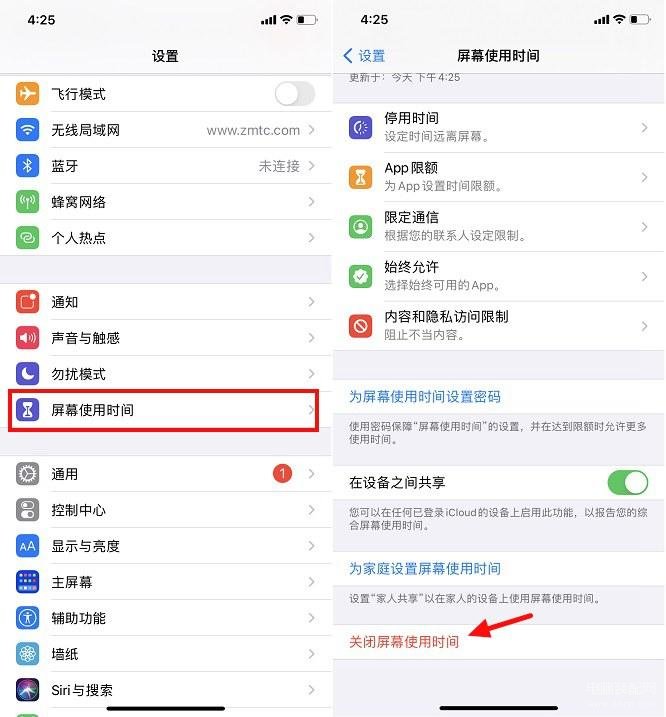Image resolution: width=666 pixels, height=717 pixels.
Task: Expand WLAN (无线局域网) www.zmtc.com chevron
Action: [x=312, y=130]
